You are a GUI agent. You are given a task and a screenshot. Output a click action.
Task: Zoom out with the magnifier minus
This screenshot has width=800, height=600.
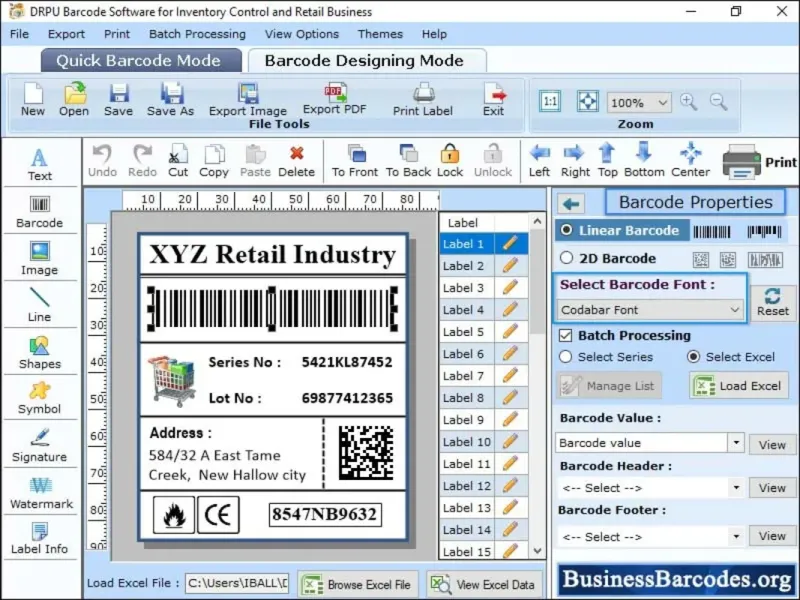[x=718, y=102]
